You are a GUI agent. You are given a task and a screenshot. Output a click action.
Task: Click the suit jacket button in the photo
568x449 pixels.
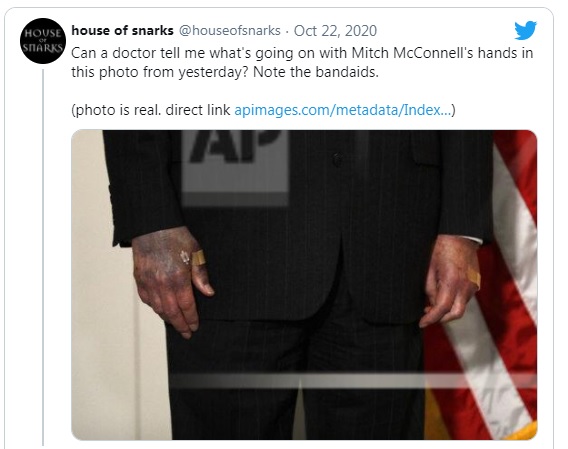point(338,159)
